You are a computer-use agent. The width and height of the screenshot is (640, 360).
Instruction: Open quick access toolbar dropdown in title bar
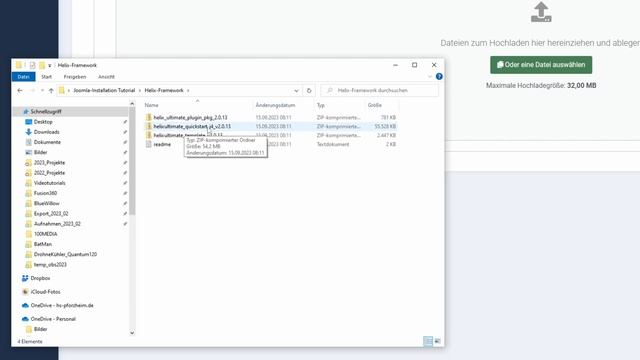(50, 65)
